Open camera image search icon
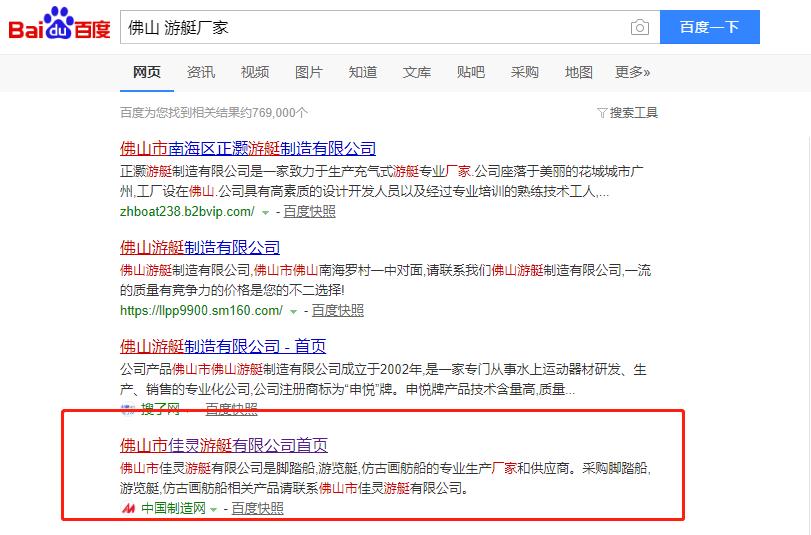811x535 pixels. click(x=640, y=27)
